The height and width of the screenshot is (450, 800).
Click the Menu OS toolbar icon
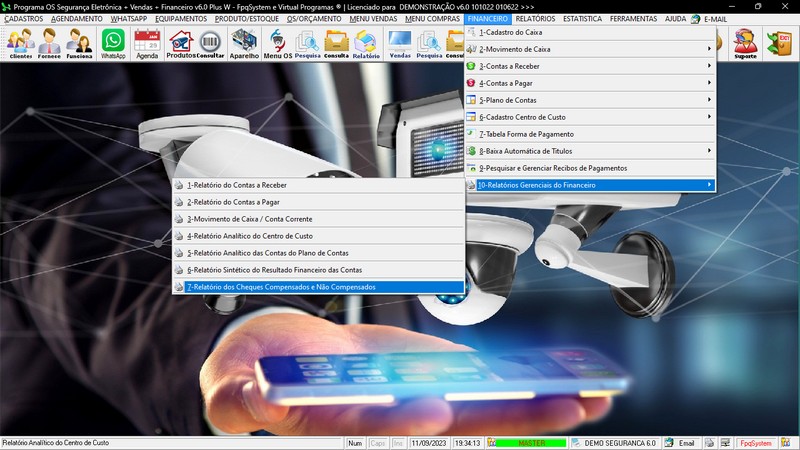point(277,43)
